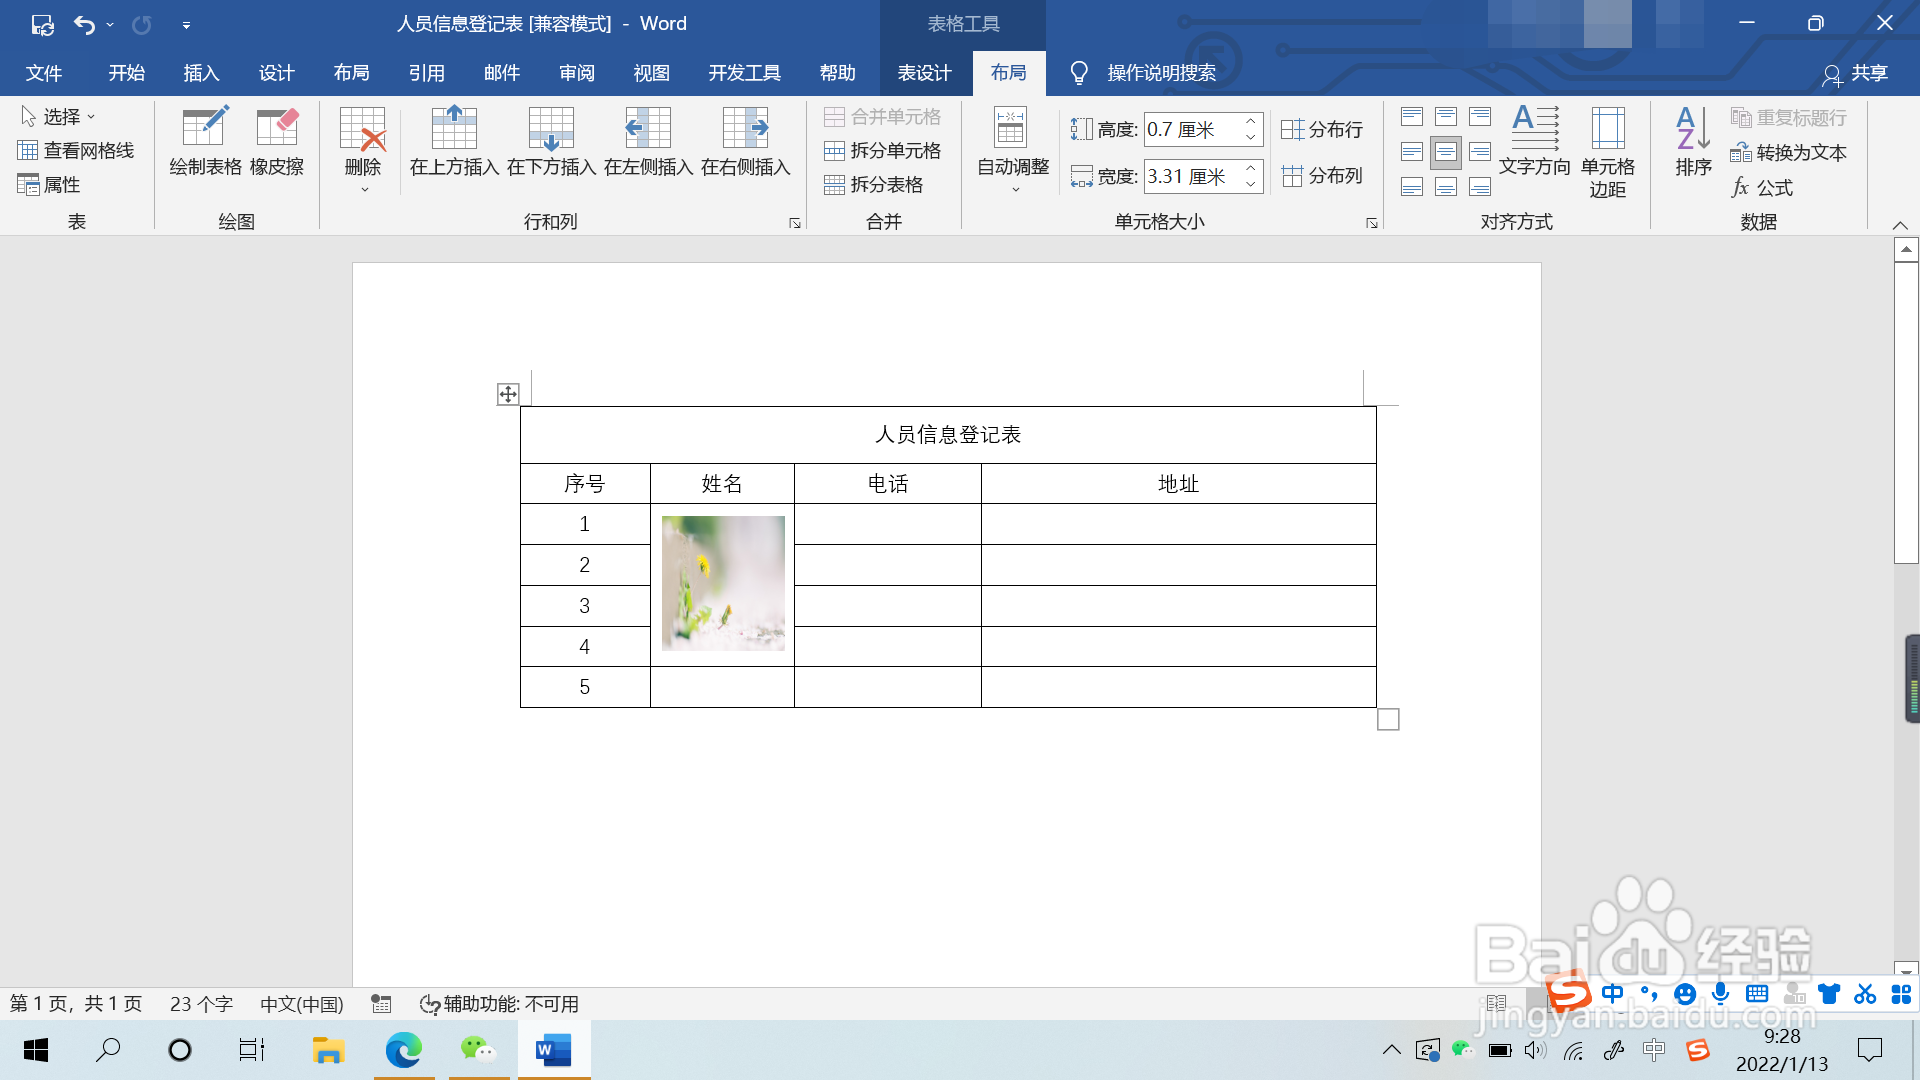
Task: Increase the row height with the spinner's up arrow
Action: (1250, 122)
